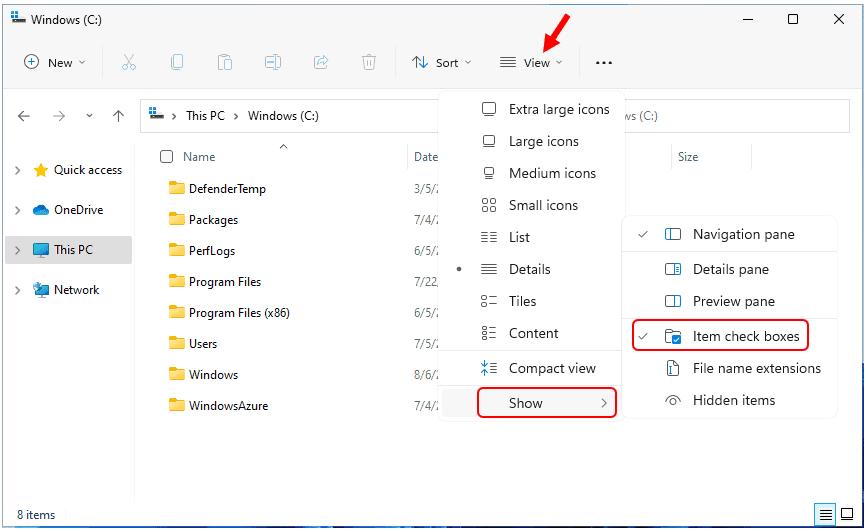867x530 pixels.
Task: Choose Extra large icons view
Action: pyautogui.click(x=531, y=109)
